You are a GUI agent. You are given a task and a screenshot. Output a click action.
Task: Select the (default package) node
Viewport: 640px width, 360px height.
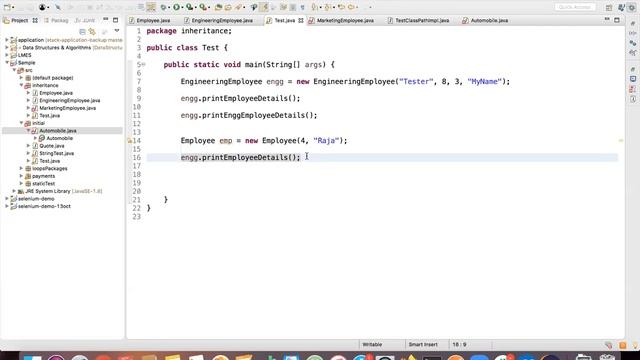click(x=53, y=78)
